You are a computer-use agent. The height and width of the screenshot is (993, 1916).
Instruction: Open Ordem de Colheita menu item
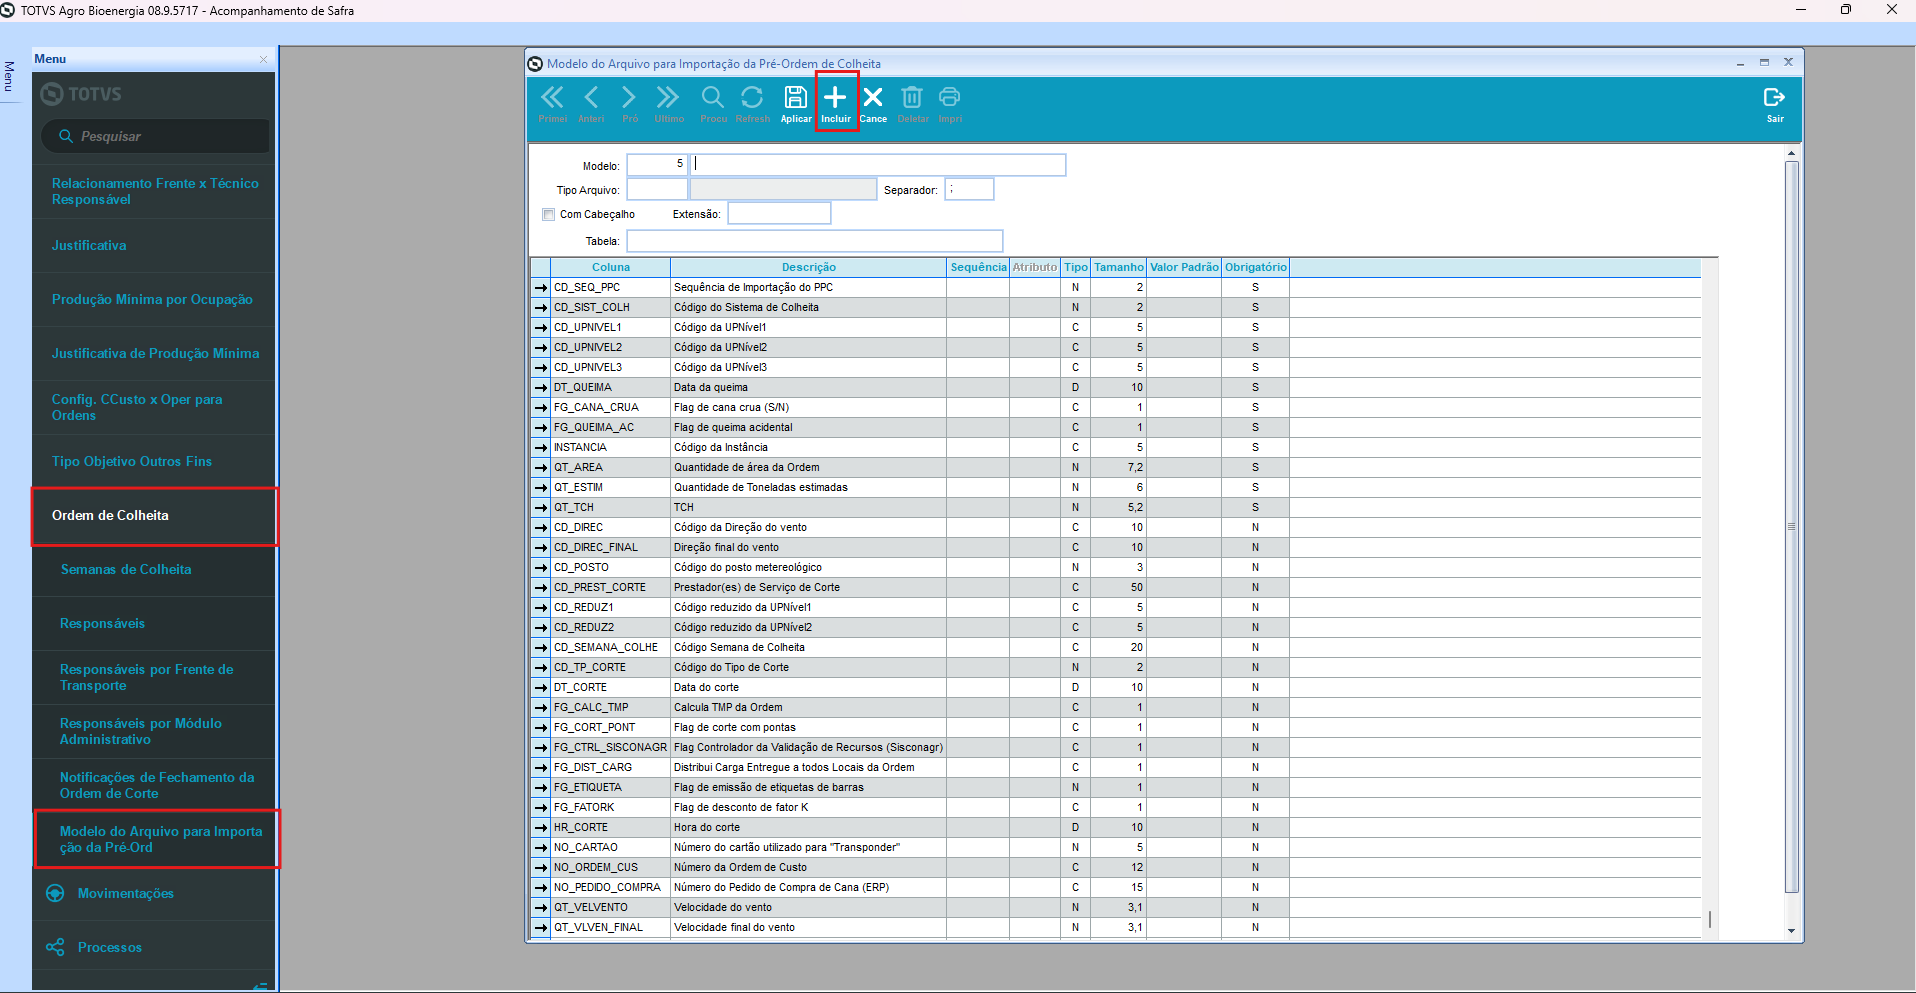(x=154, y=516)
